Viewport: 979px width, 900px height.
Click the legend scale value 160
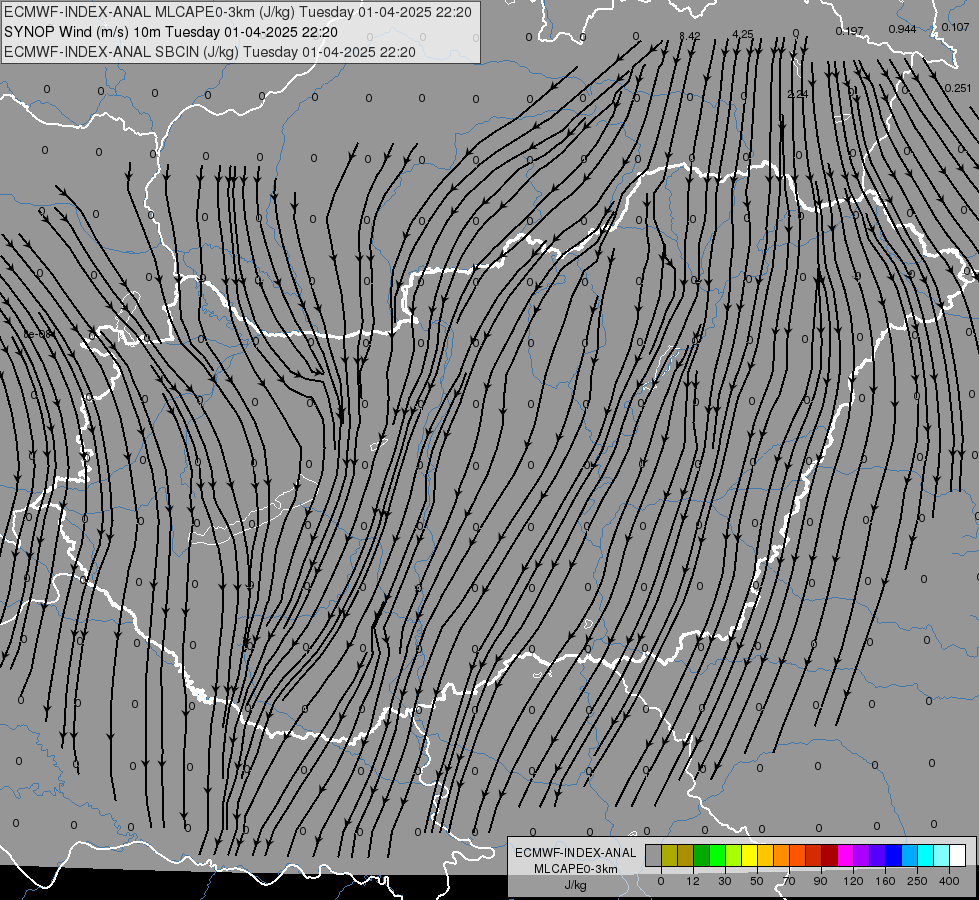pyautogui.click(x=885, y=881)
